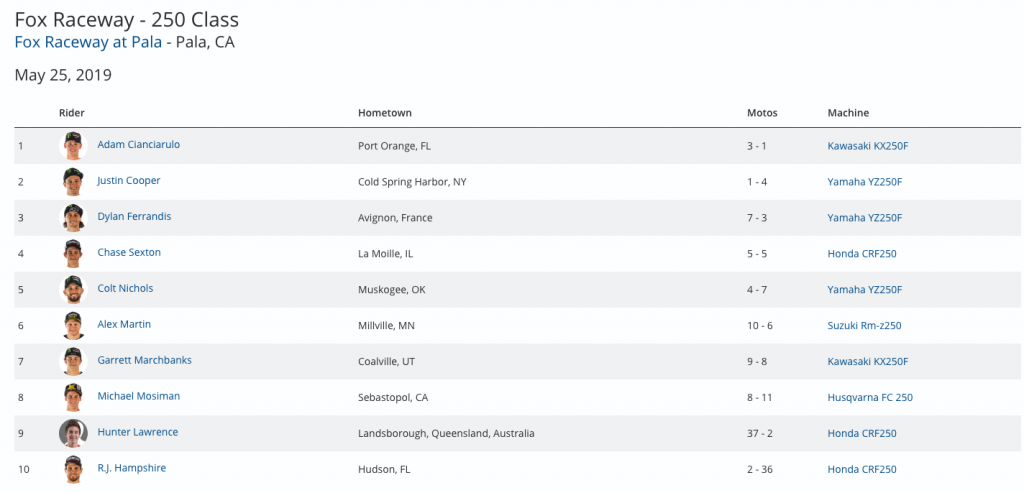Open the Fox Raceway at Pala link
This screenshot has width=1024, height=493.
coord(88,42)
